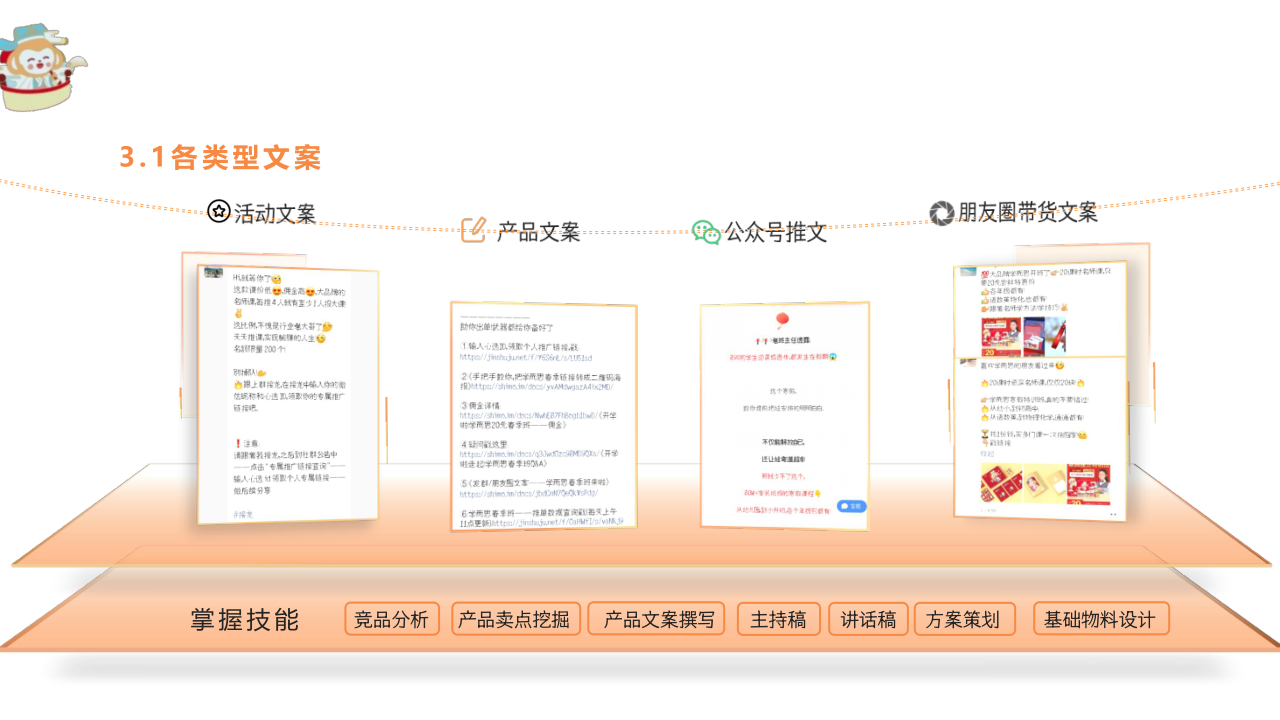Choose the 主持稿 skill tag
This screenshot has width=1280, height=720.
778,619
